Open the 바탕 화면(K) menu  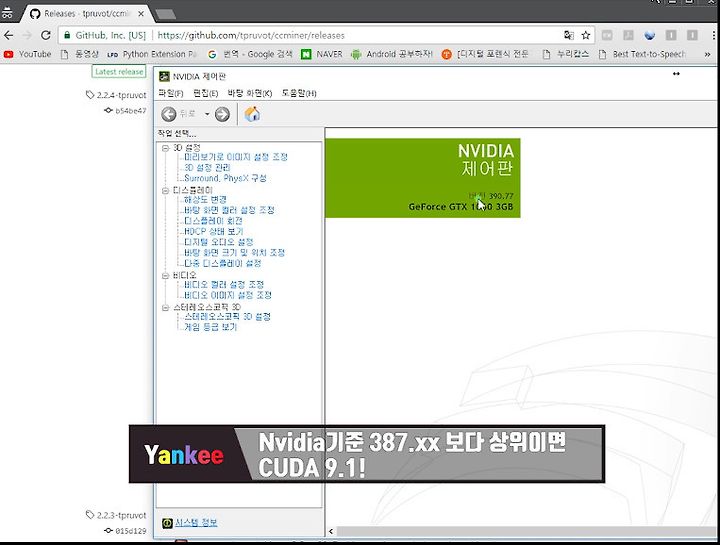tap(250, 93)
